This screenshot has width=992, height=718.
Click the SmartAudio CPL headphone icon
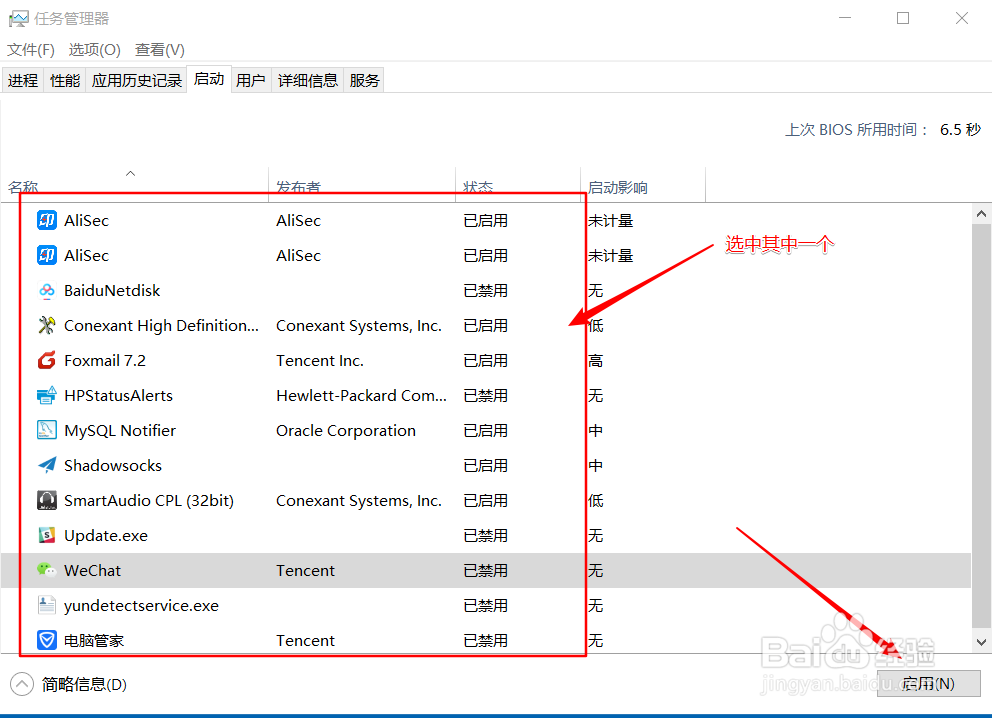(47, 500)
